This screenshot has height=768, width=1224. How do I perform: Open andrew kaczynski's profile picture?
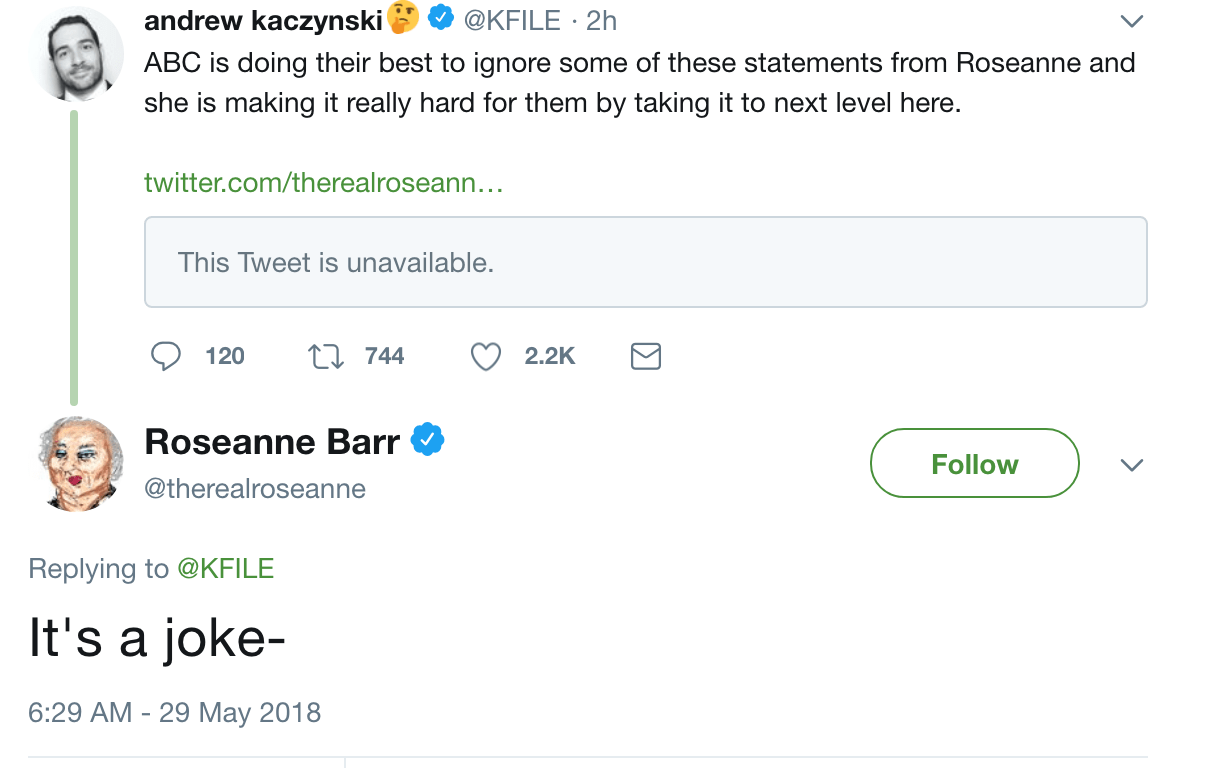click(80, 55)
